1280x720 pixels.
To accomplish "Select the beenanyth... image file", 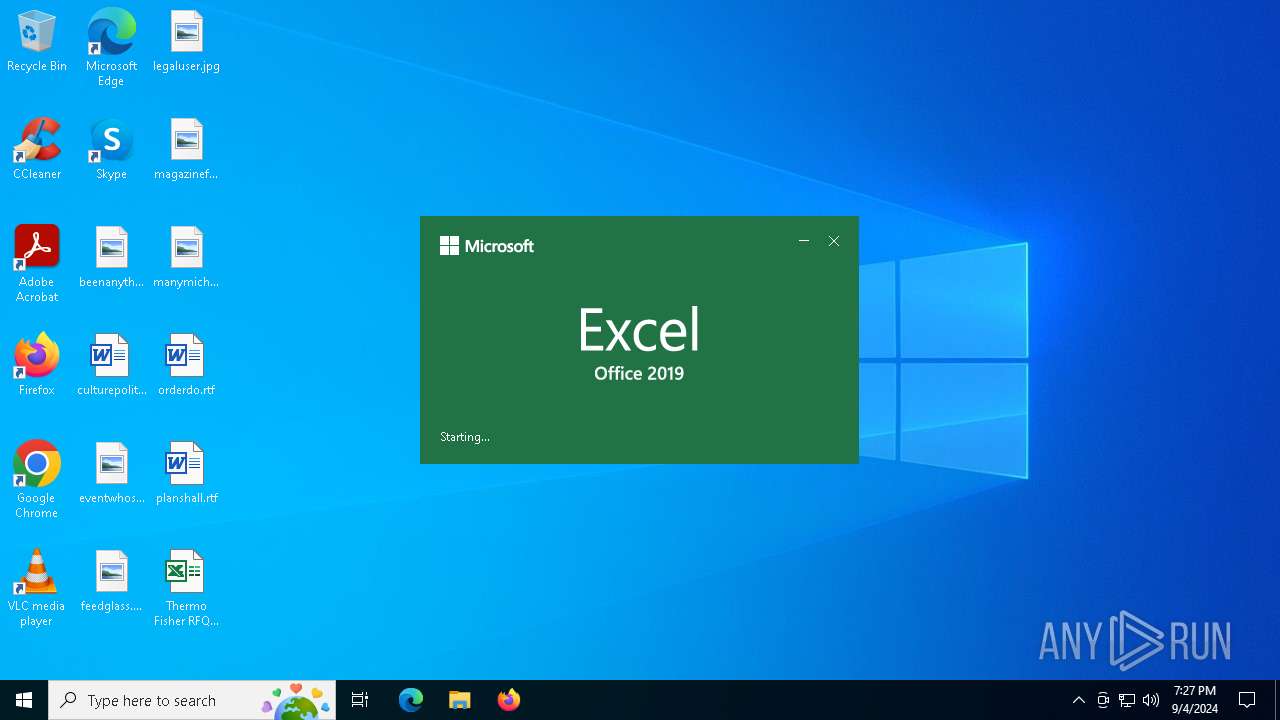I will point(111,258).
